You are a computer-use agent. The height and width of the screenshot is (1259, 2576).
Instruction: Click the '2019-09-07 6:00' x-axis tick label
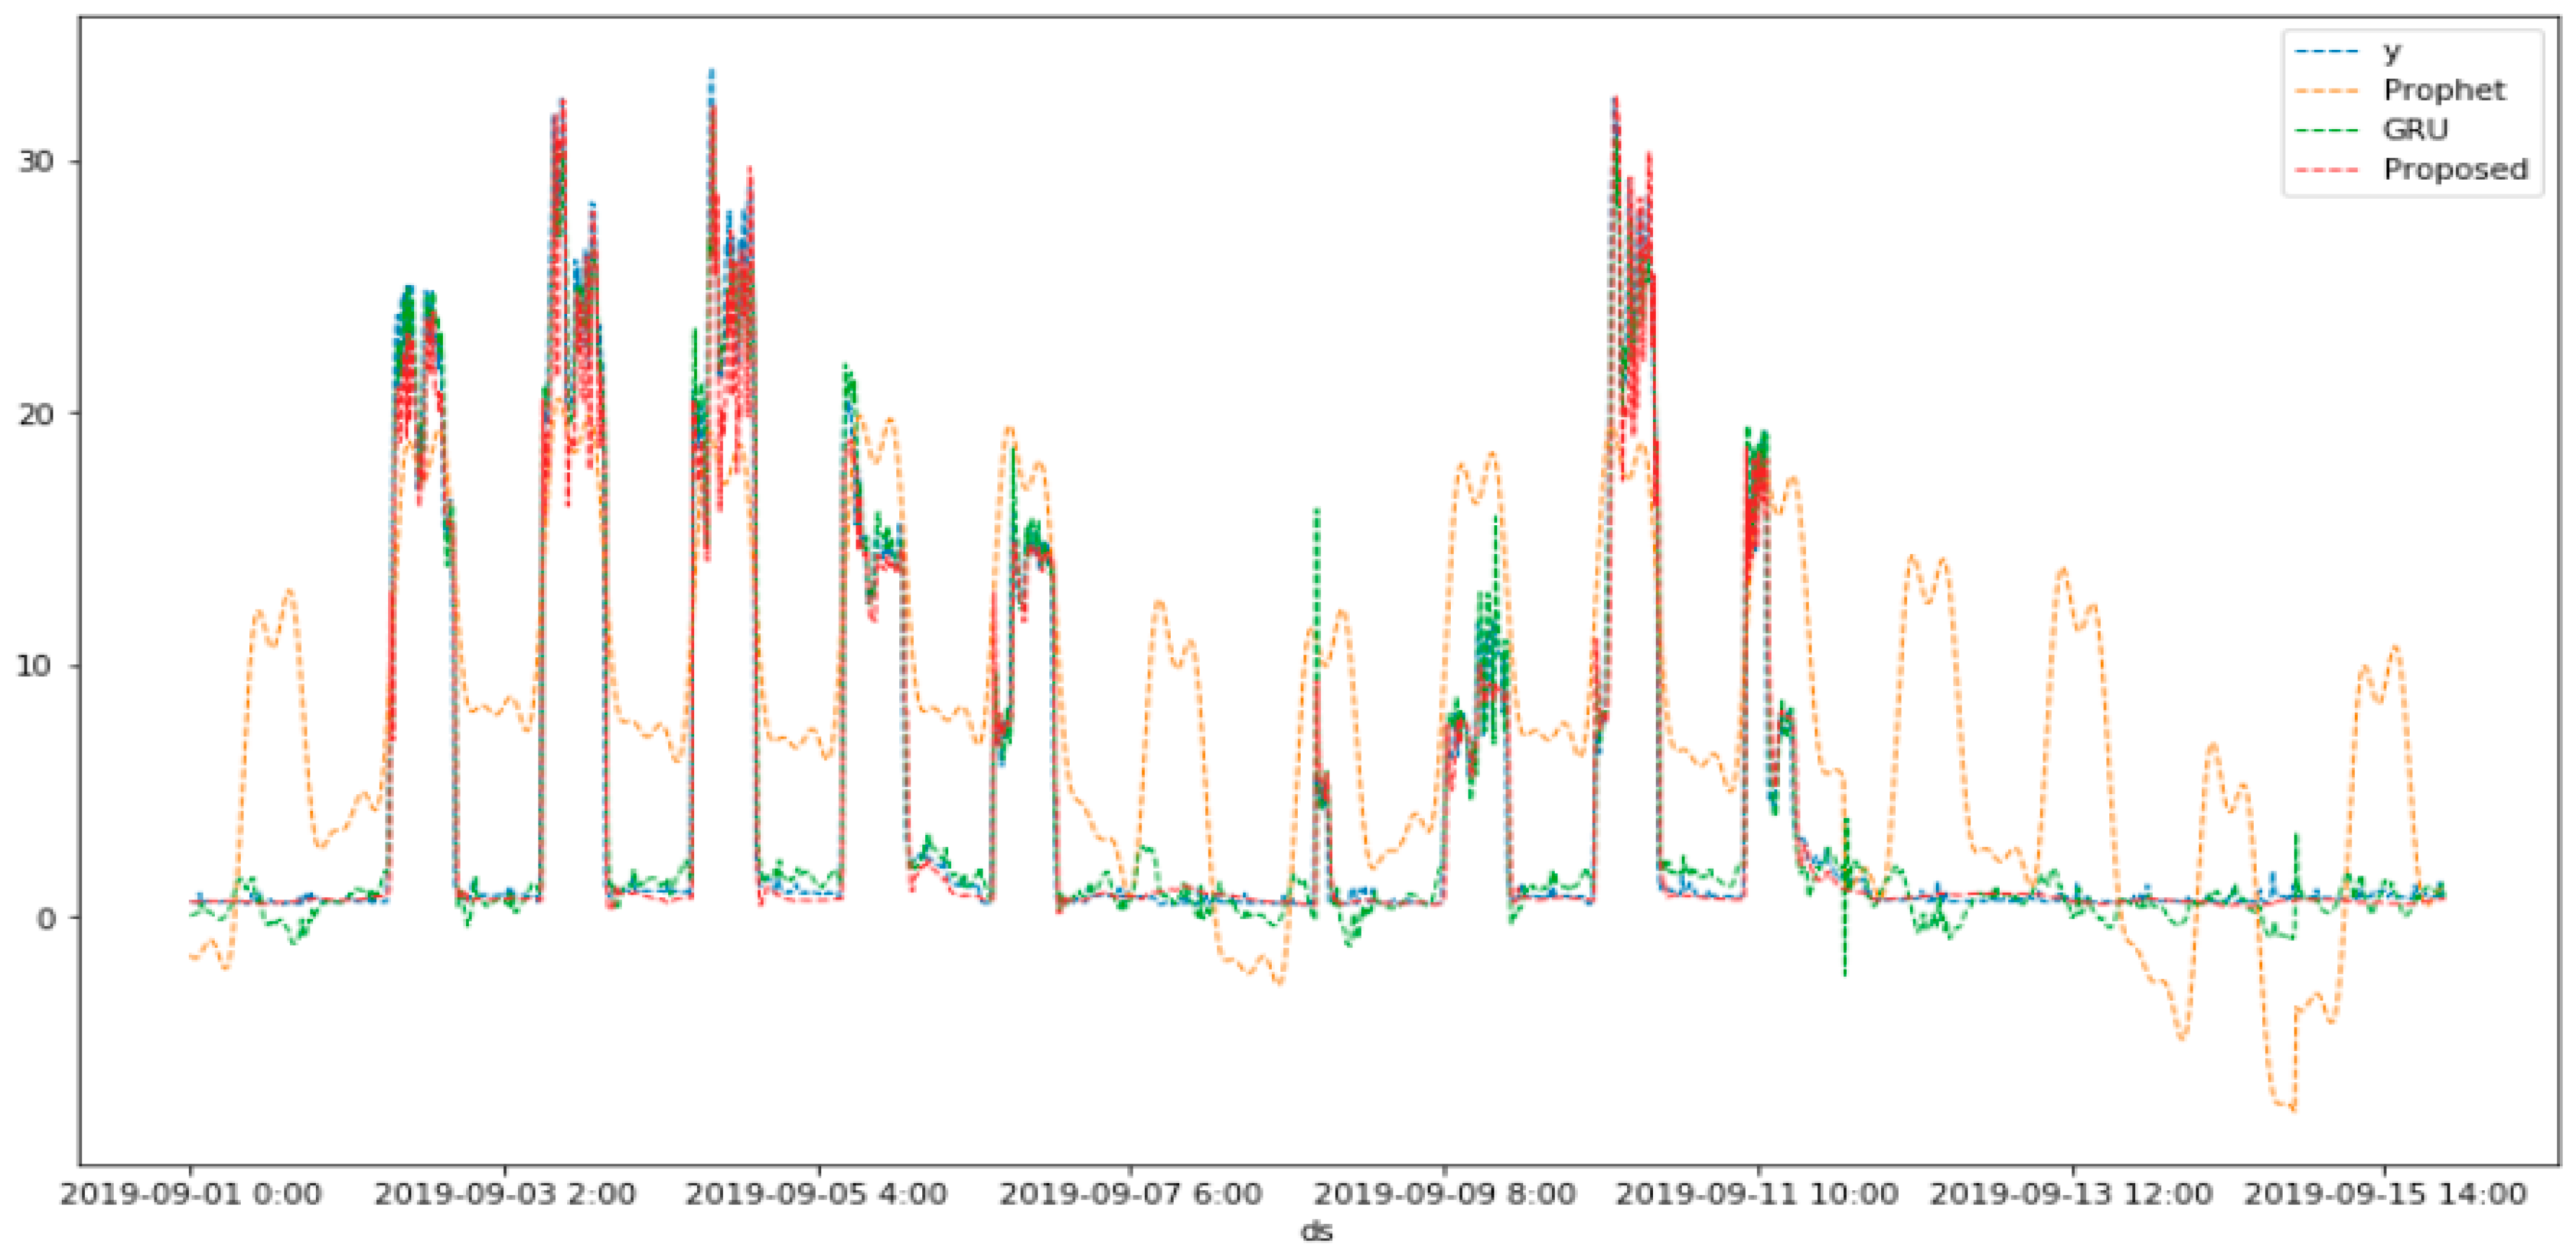click(1131, 1194)
